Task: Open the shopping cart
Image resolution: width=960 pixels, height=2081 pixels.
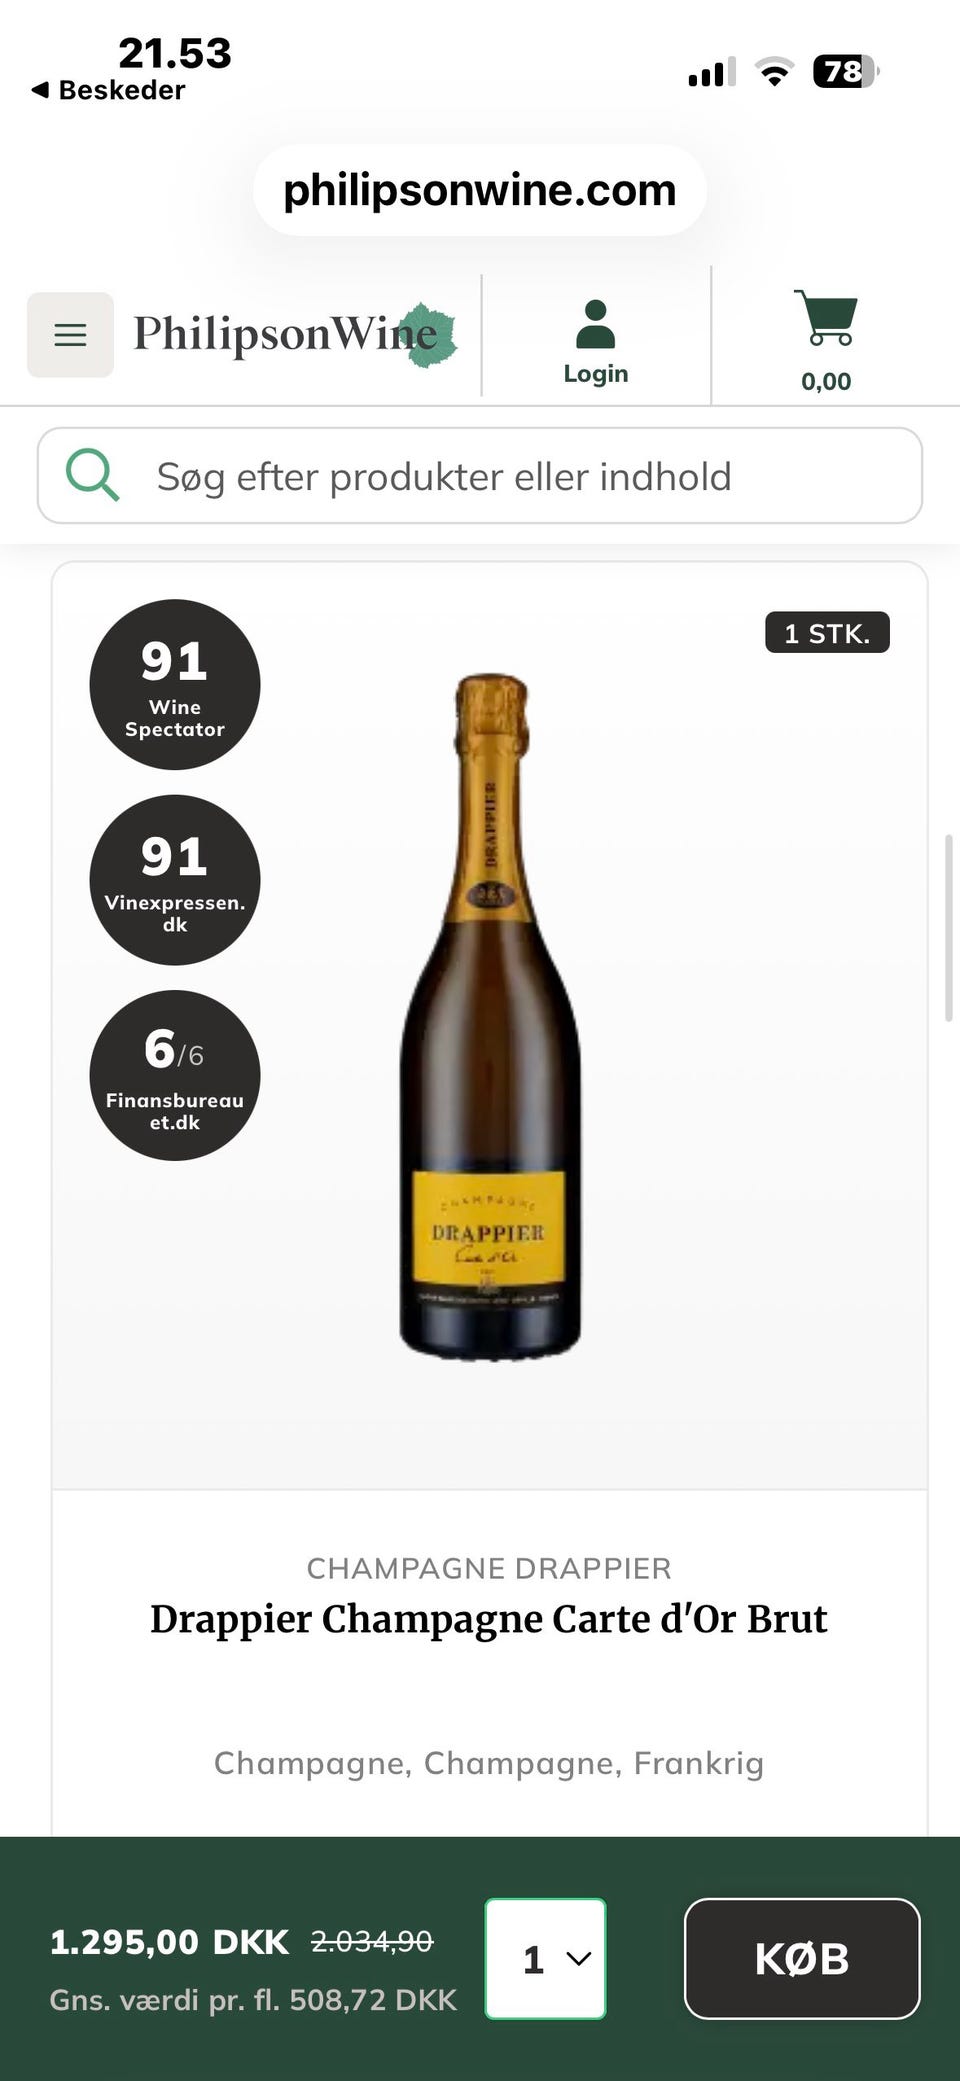Action: [825, 339]
